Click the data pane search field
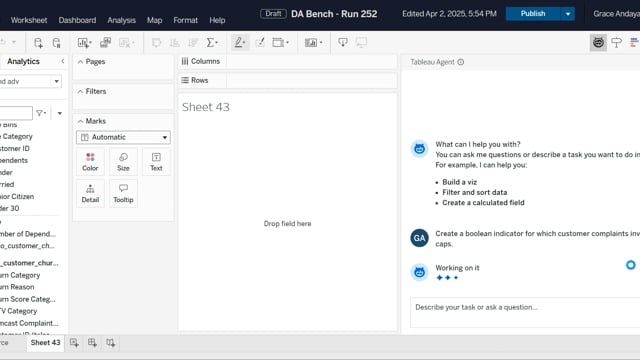The width and height of the screenshot is (640, 360). 16,113
